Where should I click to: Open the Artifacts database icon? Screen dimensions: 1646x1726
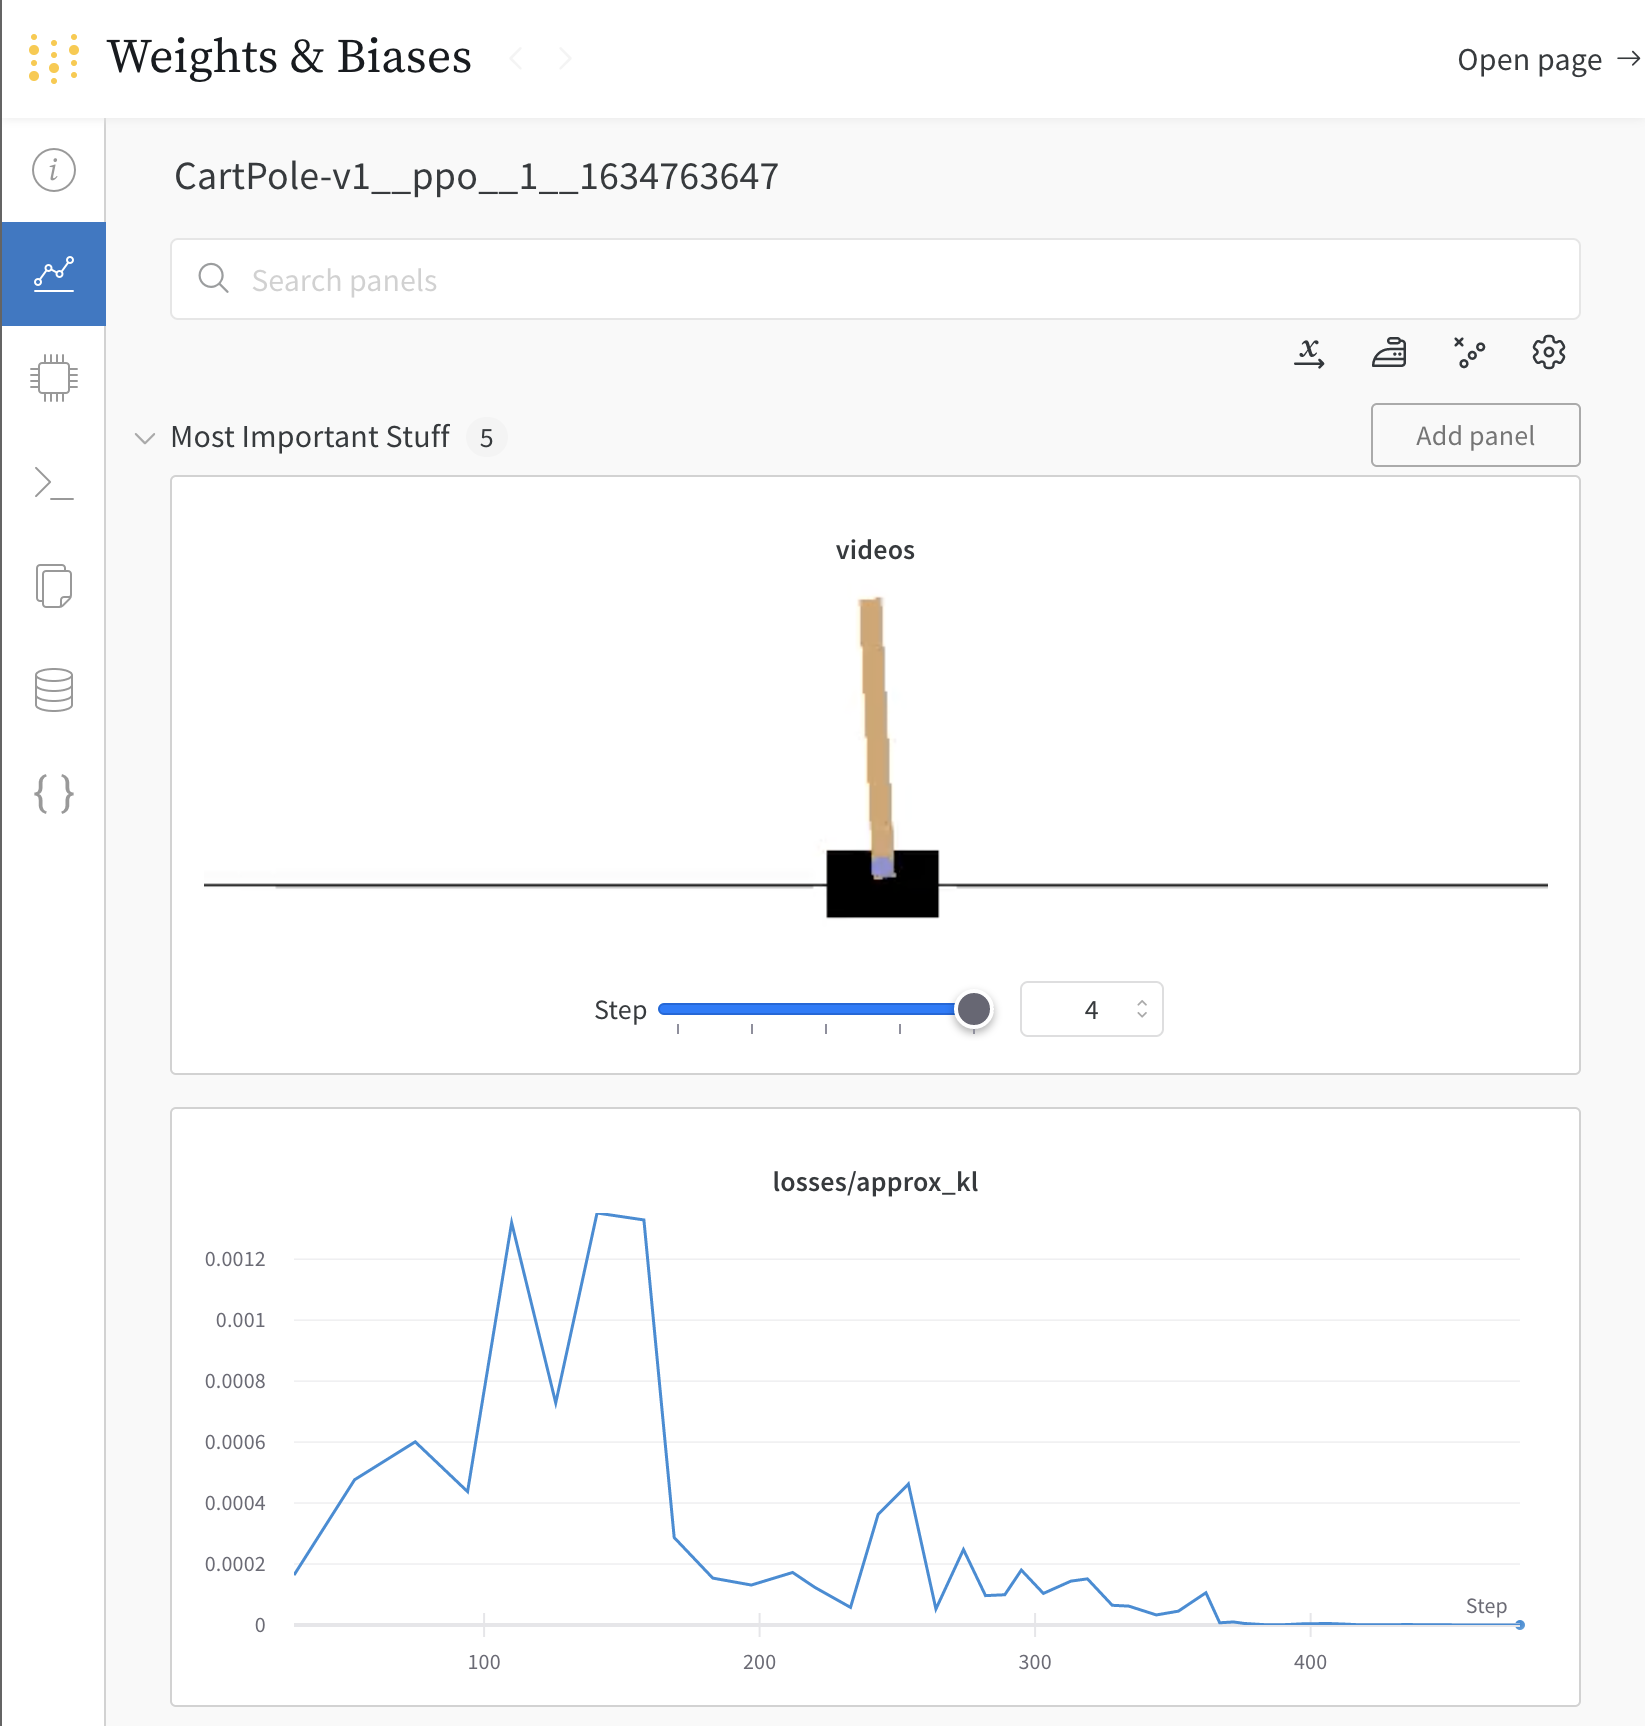pyautogui.click(x=53, y=690)
